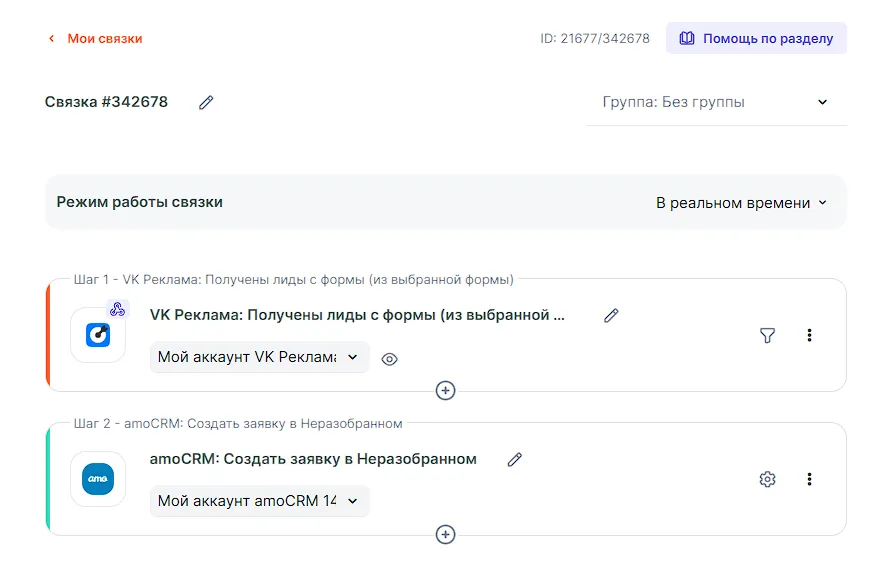Click the VK Реклама app logo

[x=98, y=335]
